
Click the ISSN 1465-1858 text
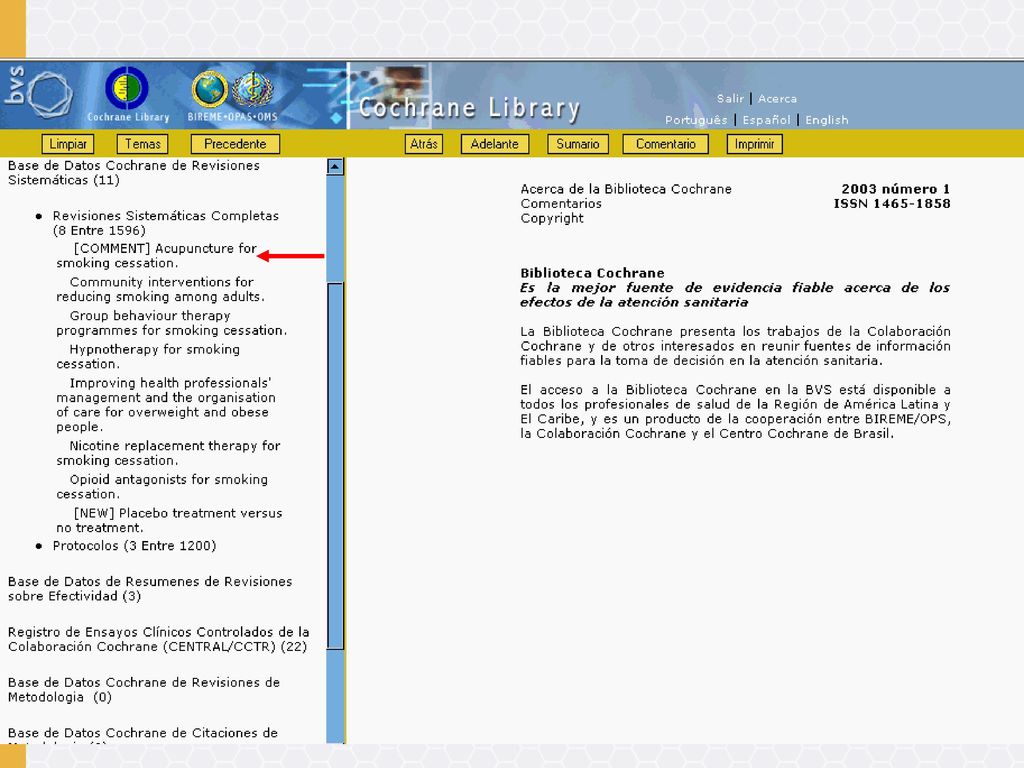pos(891,204)
